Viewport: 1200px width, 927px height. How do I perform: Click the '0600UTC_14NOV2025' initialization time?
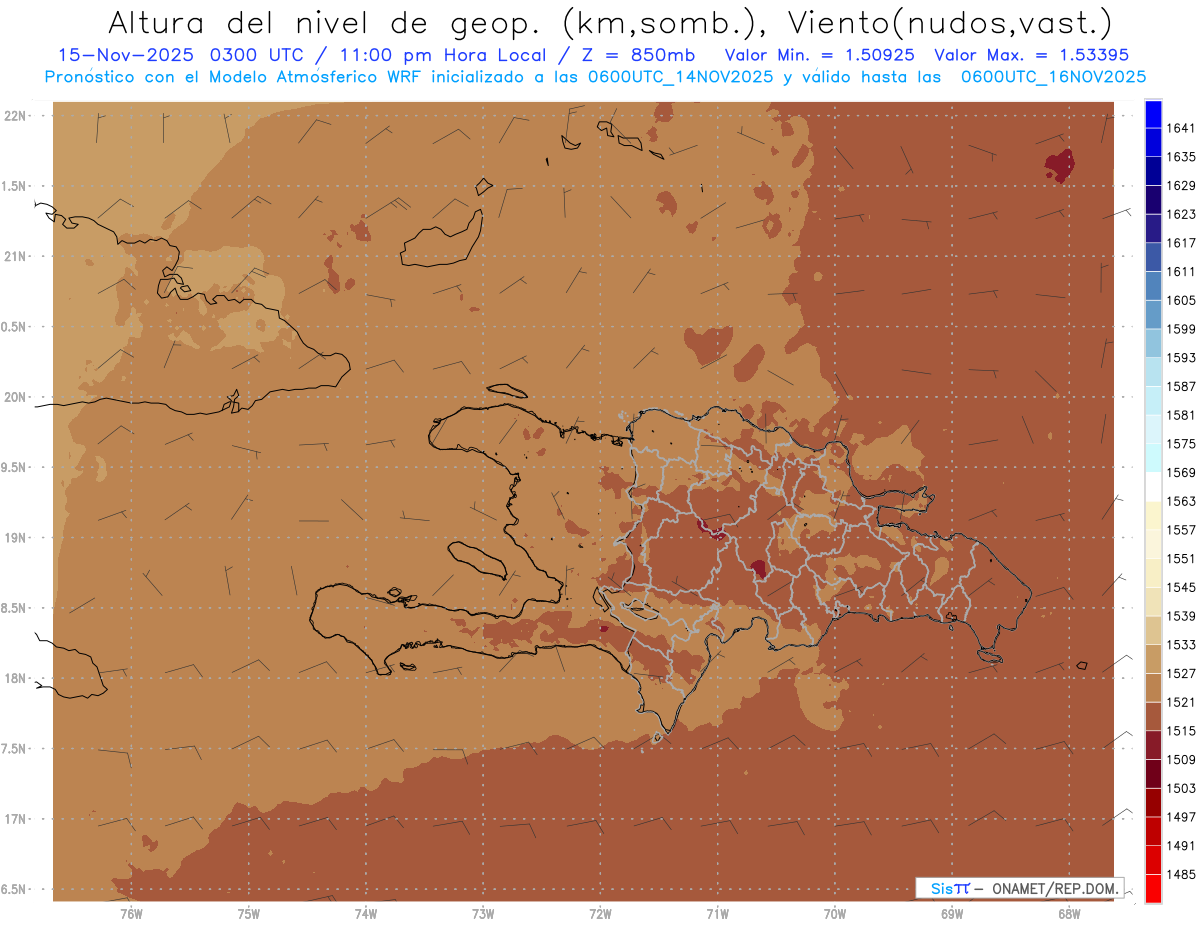[677, 77]
